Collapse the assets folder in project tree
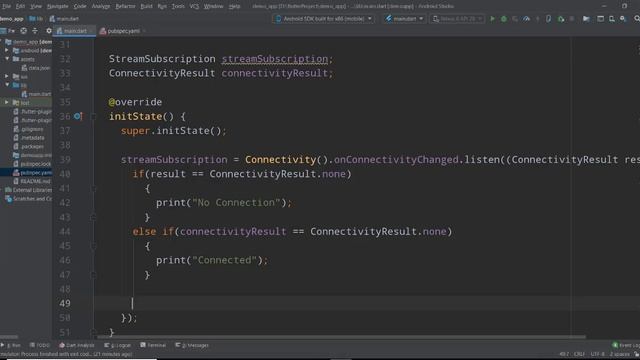This screenshot has height=360, width=640. [x=7, y=59]
